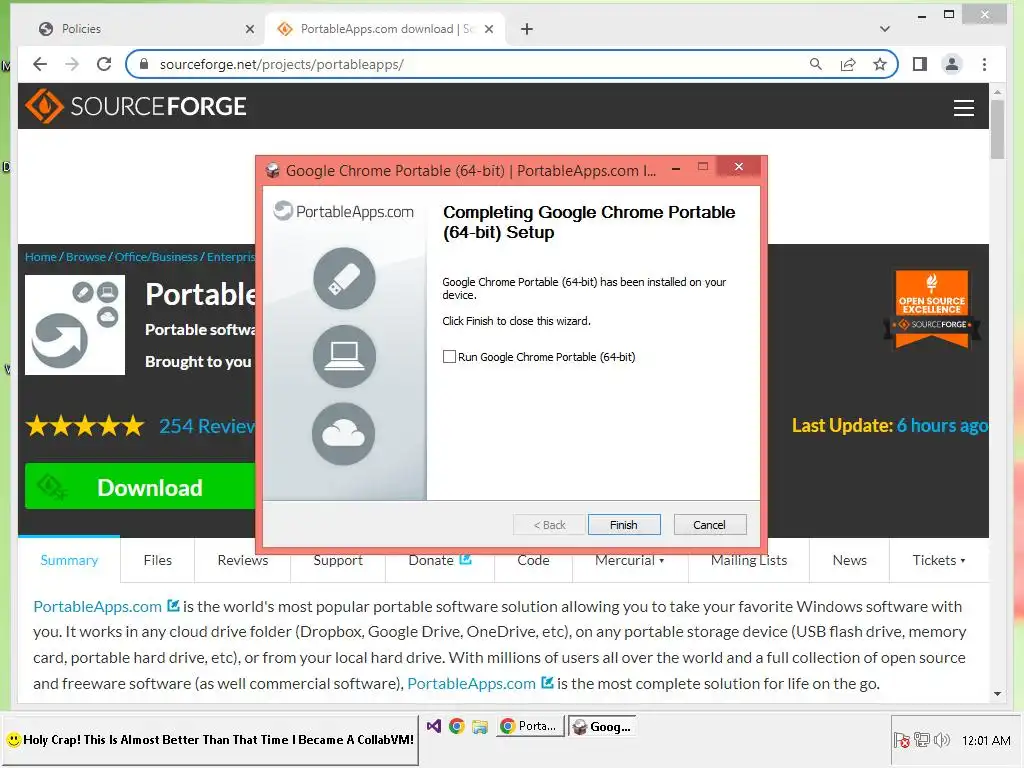Click the green Download button
Screen dimensions: 1024x768
point(140,487)
